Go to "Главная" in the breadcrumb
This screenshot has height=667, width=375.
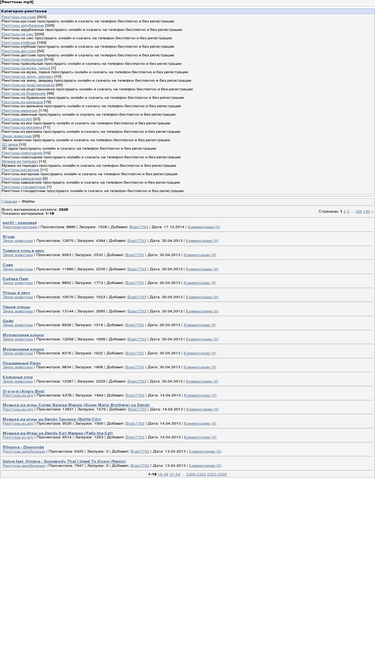[9, 201]
